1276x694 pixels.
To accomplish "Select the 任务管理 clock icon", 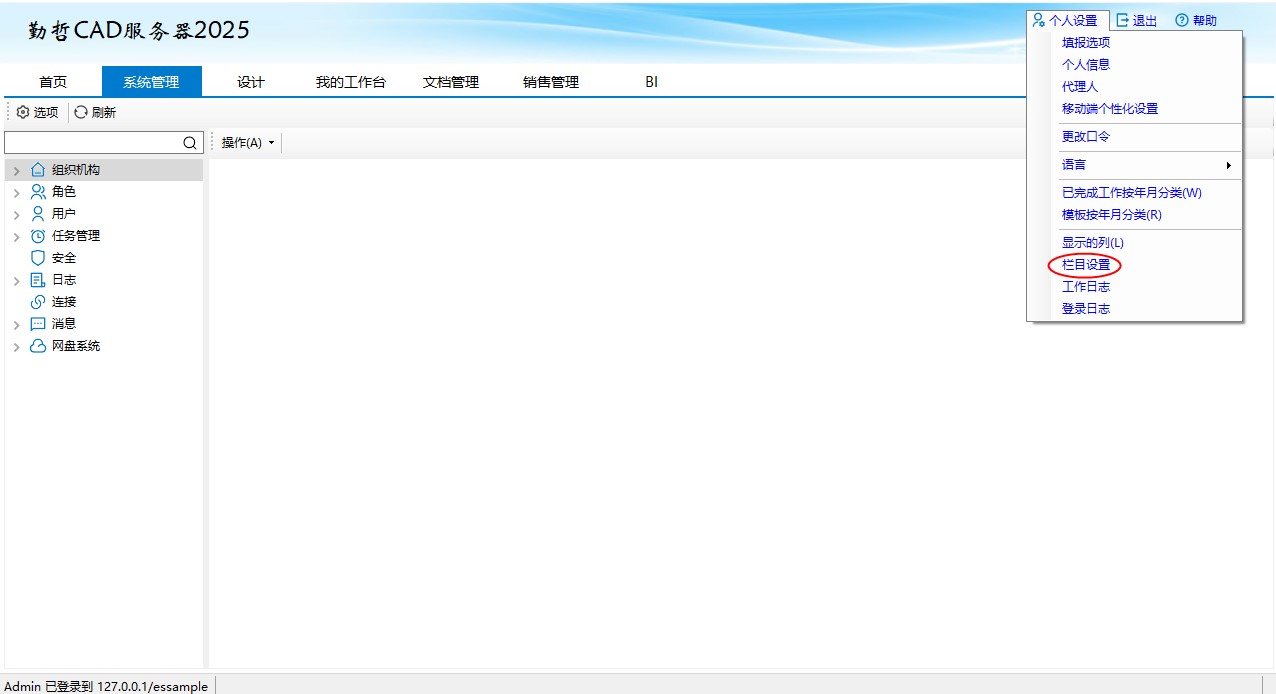I will [38, 236].
